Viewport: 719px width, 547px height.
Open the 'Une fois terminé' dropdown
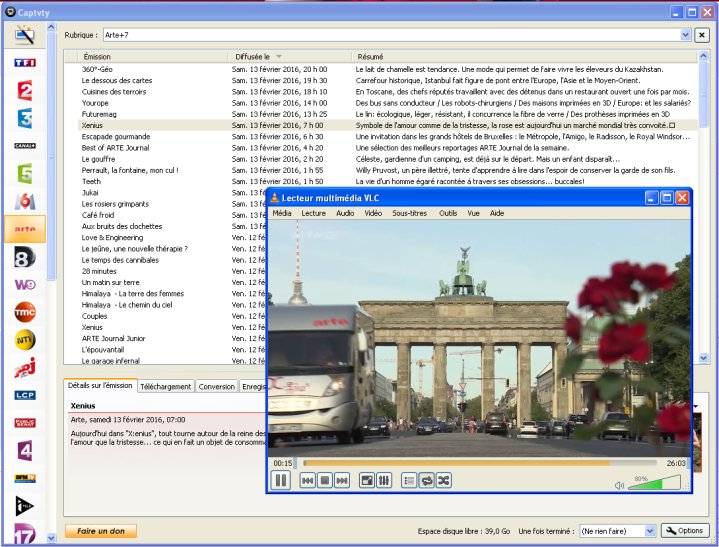(650, 531)
